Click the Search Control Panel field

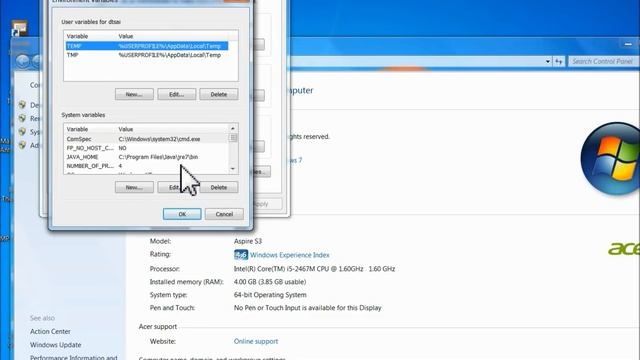pyautogui.click(x=603, y=62)
